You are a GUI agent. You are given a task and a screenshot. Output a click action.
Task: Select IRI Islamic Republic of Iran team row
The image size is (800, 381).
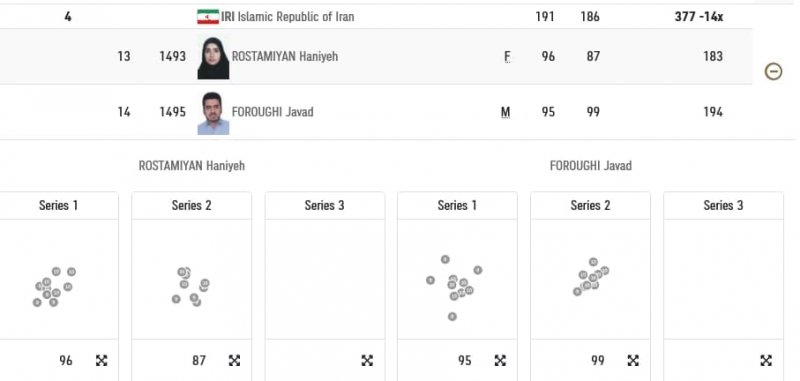(x=376, y=17)
